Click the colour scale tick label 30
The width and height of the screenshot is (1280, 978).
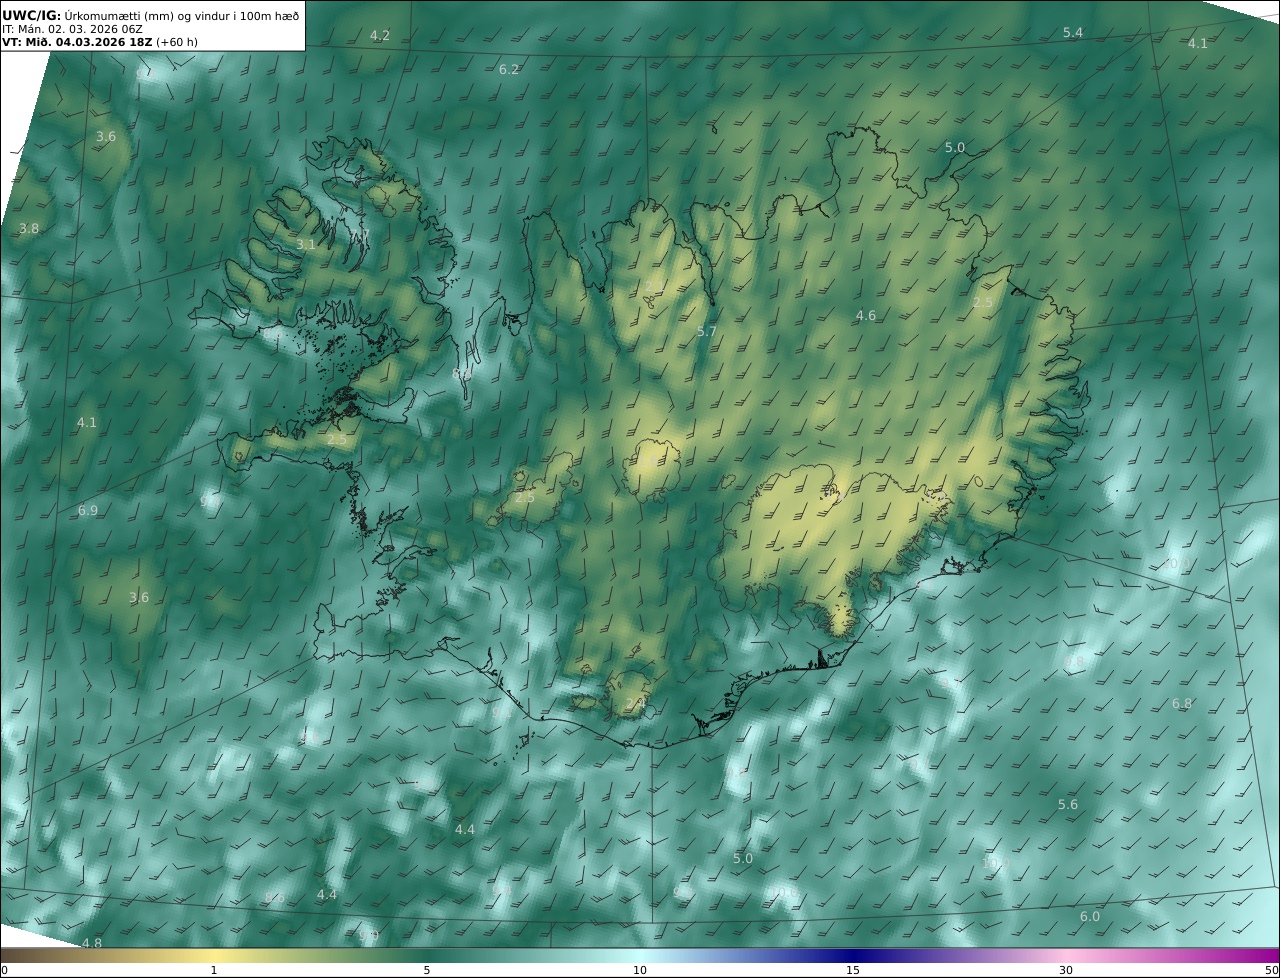pos(1066,970)
